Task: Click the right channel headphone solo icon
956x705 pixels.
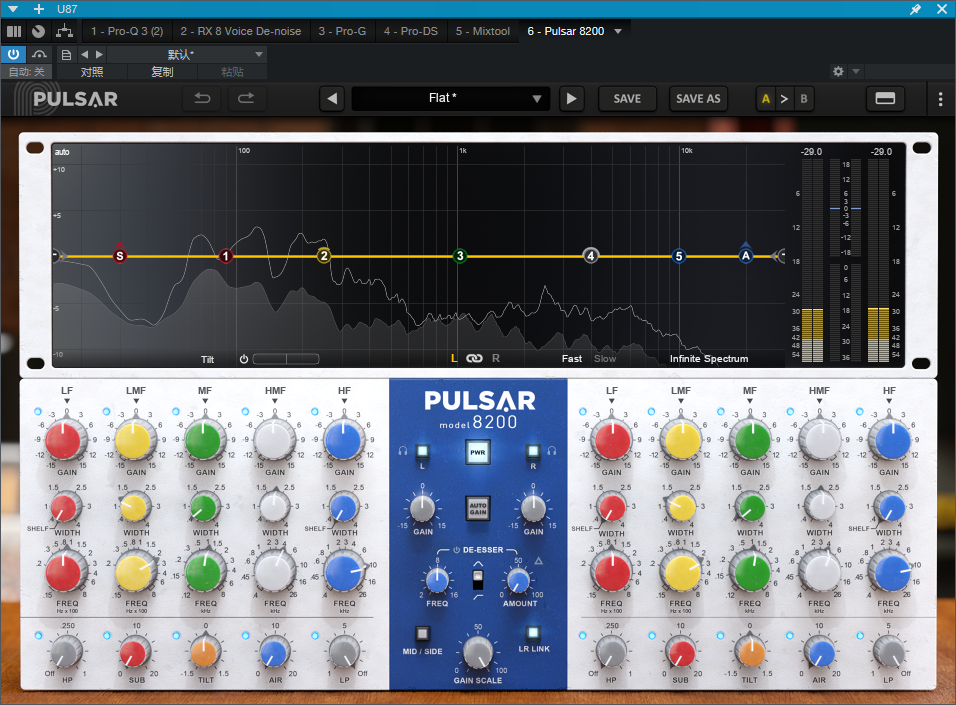Action: [x=552, y=451]
